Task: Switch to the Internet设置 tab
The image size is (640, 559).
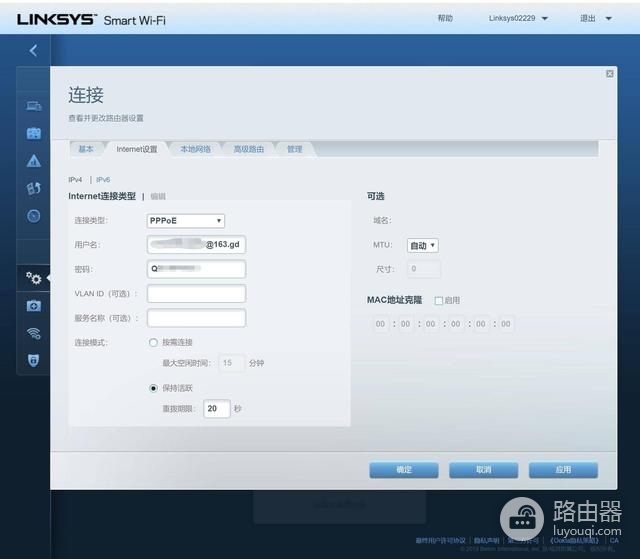Action: click(x=137, y=149)
